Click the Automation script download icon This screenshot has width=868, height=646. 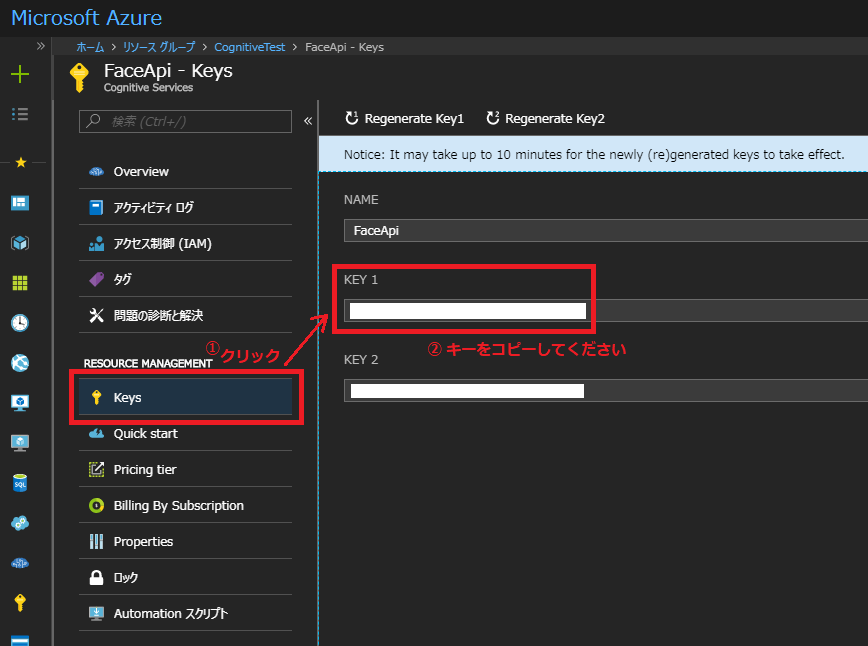(96, 613)
